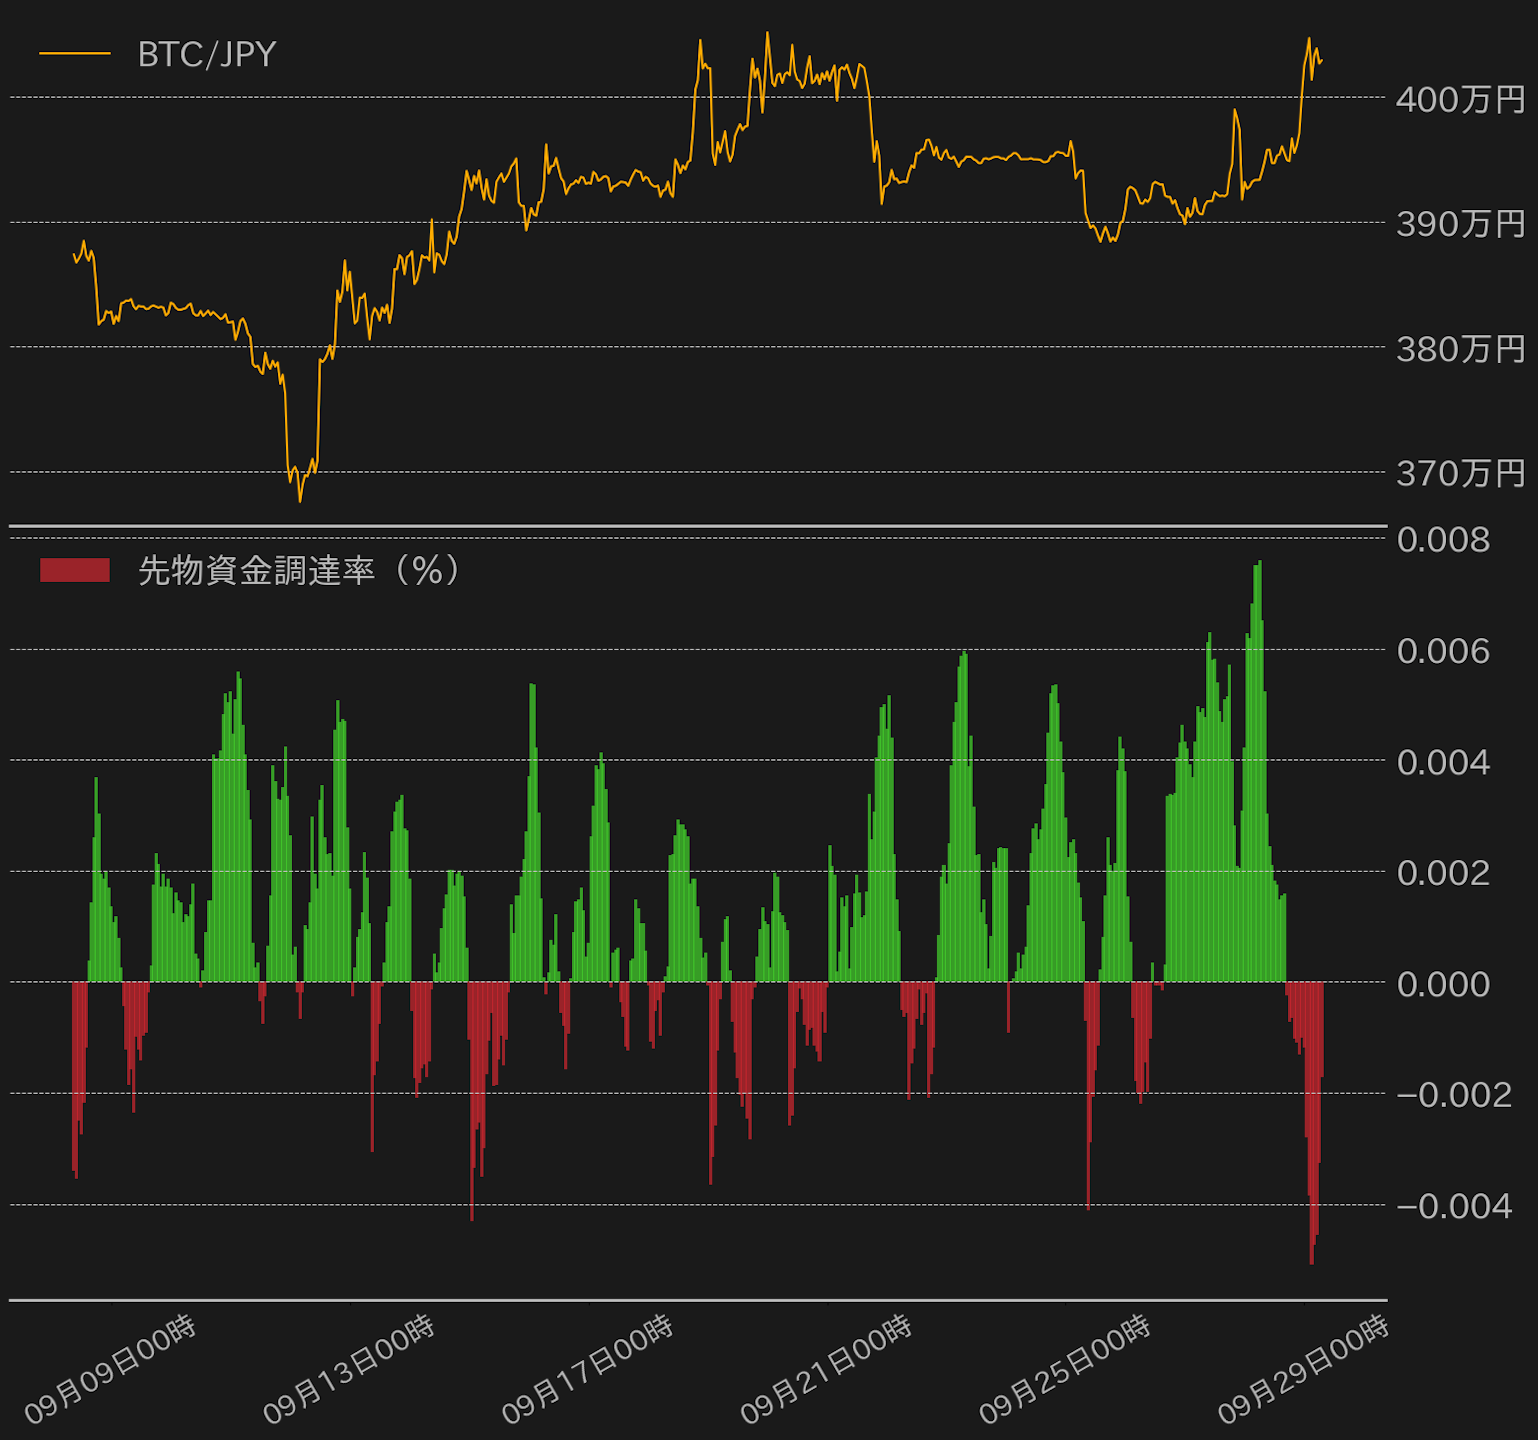
Task: Click the 09月17日00時 date label
Action: tap(588, 1369)
